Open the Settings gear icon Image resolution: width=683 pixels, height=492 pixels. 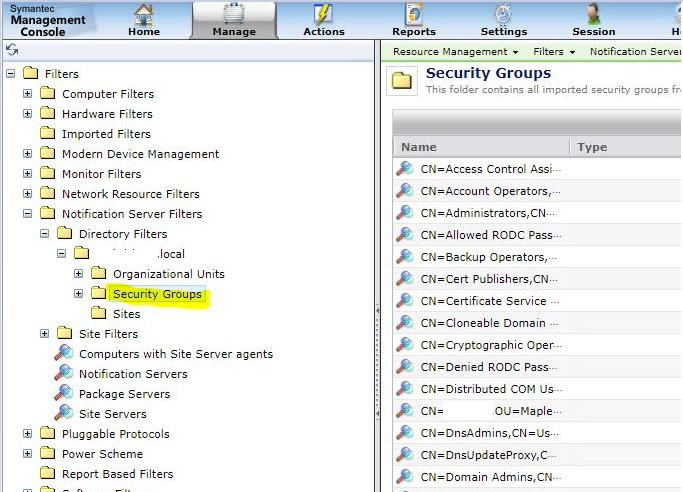tap(503, 14)
